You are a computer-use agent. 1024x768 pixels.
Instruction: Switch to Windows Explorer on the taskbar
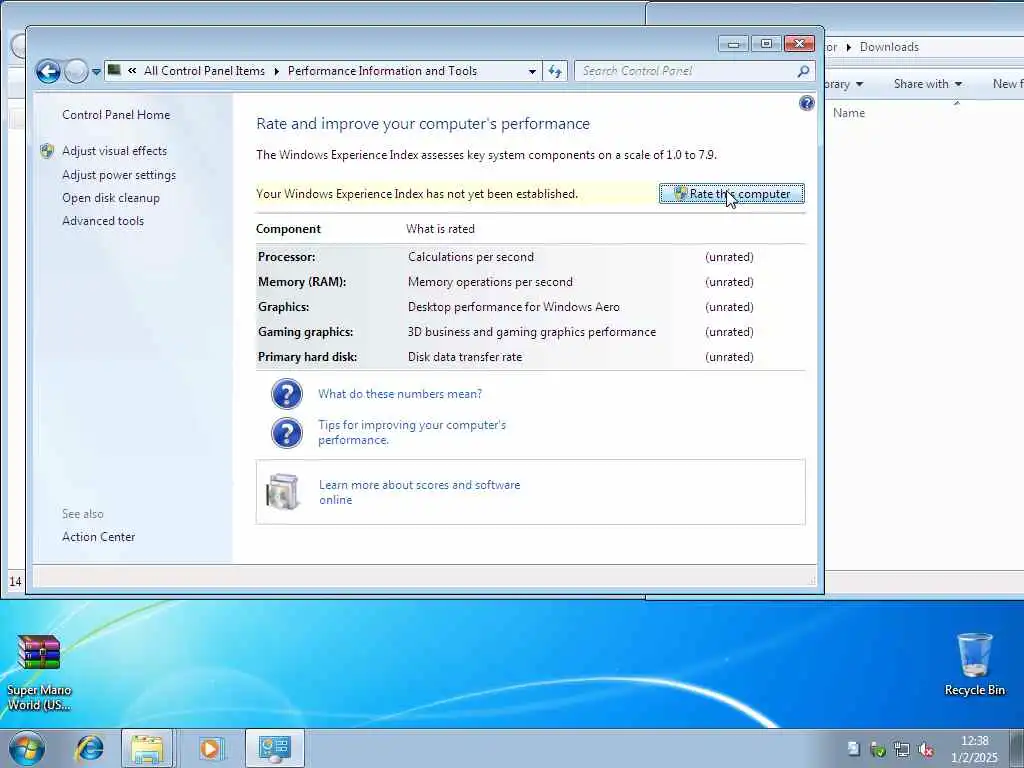point(147,748)
